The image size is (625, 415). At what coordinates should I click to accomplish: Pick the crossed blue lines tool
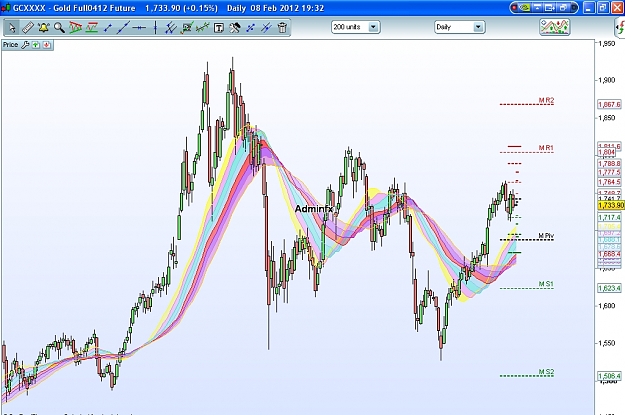(x=266, y=28)
